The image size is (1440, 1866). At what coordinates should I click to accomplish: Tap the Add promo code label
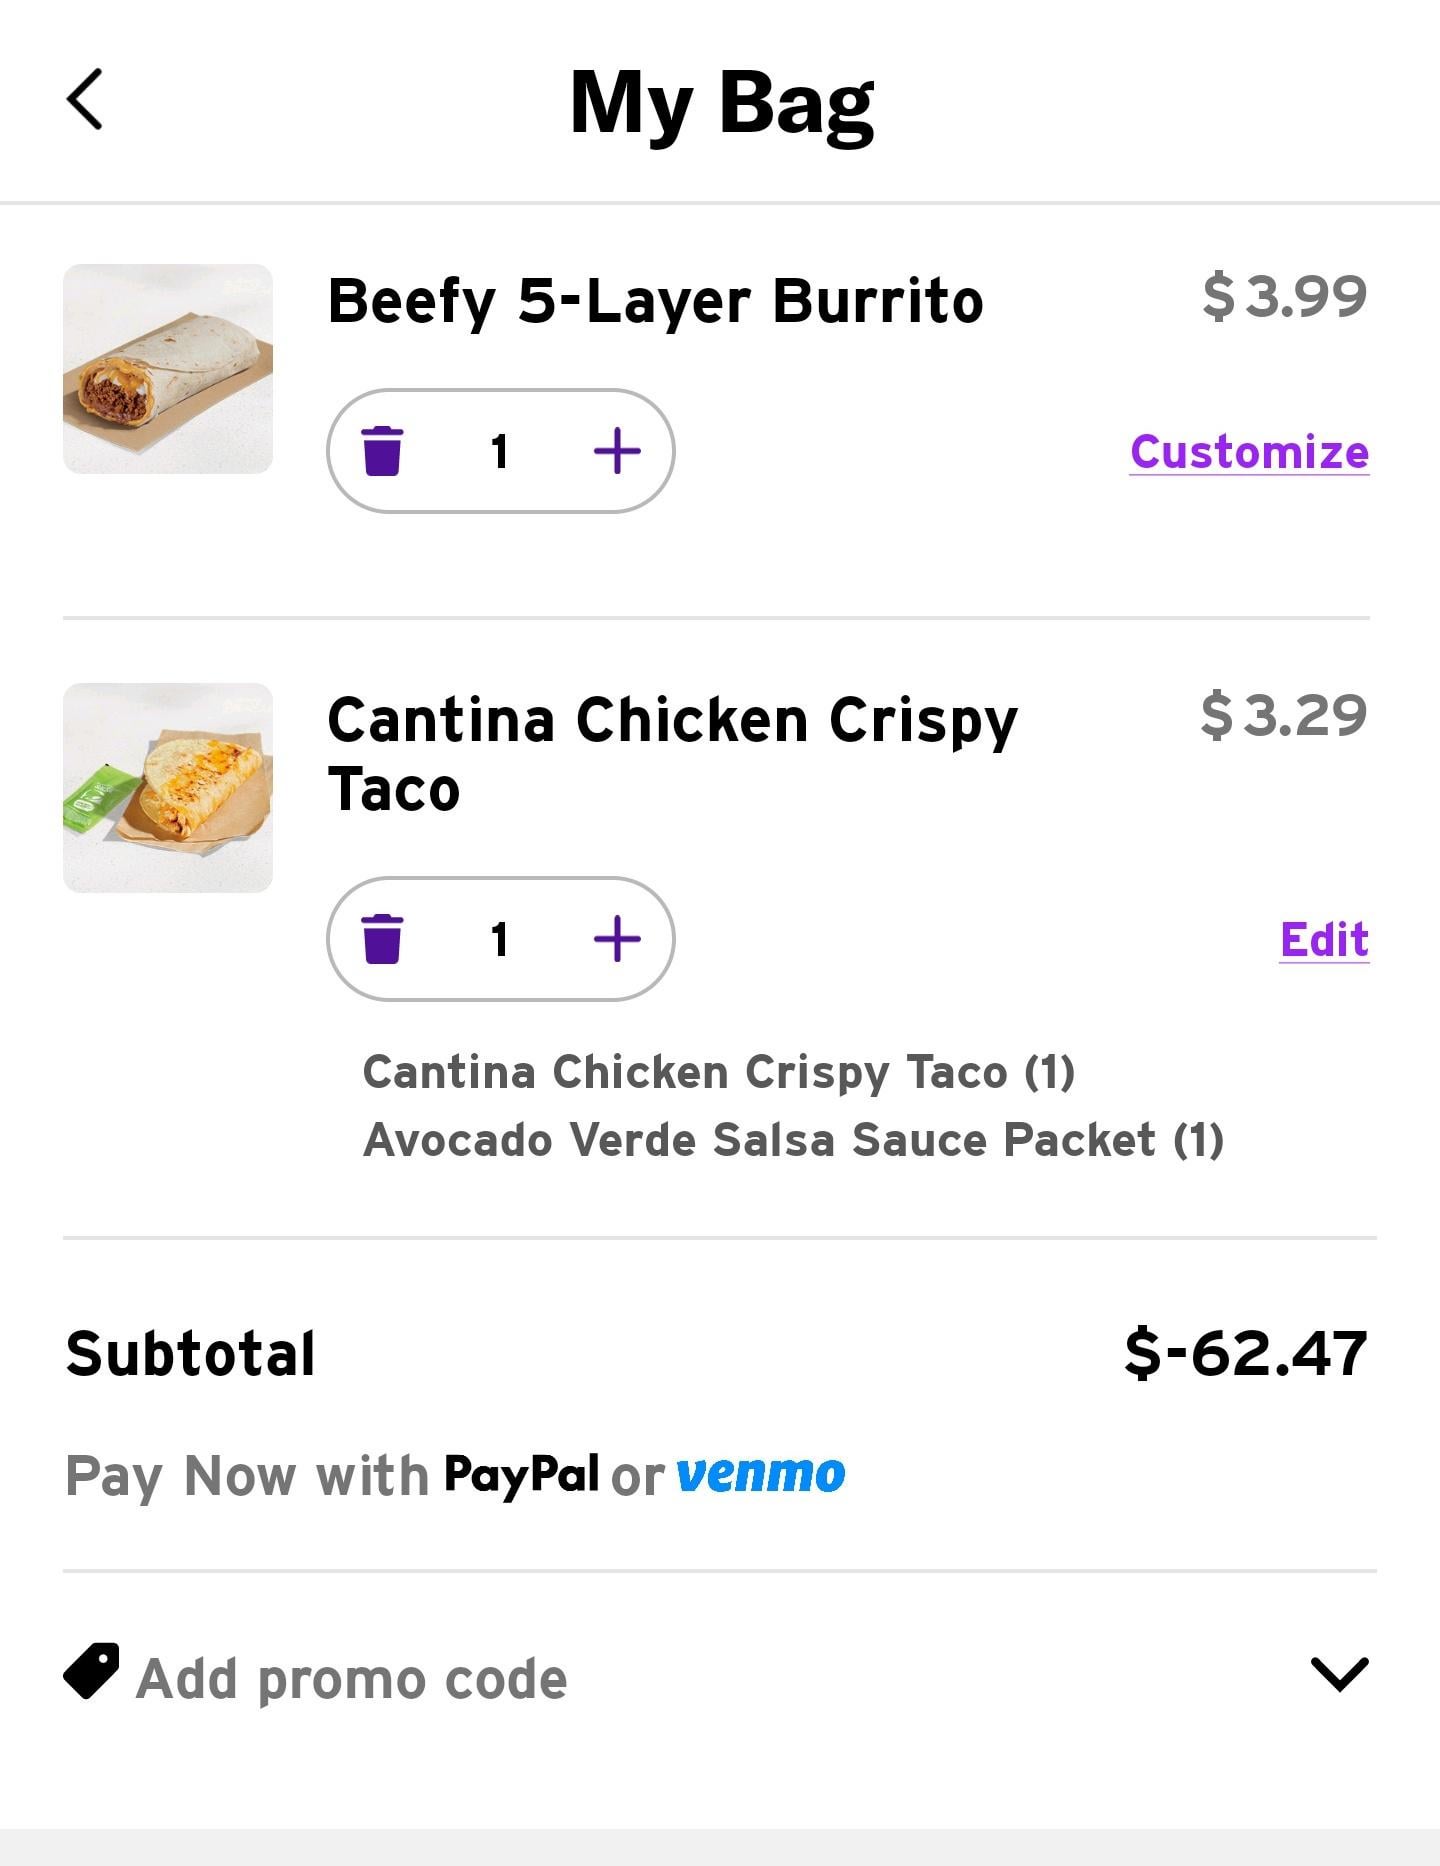pyautogui.click(x=352, y=1678)
